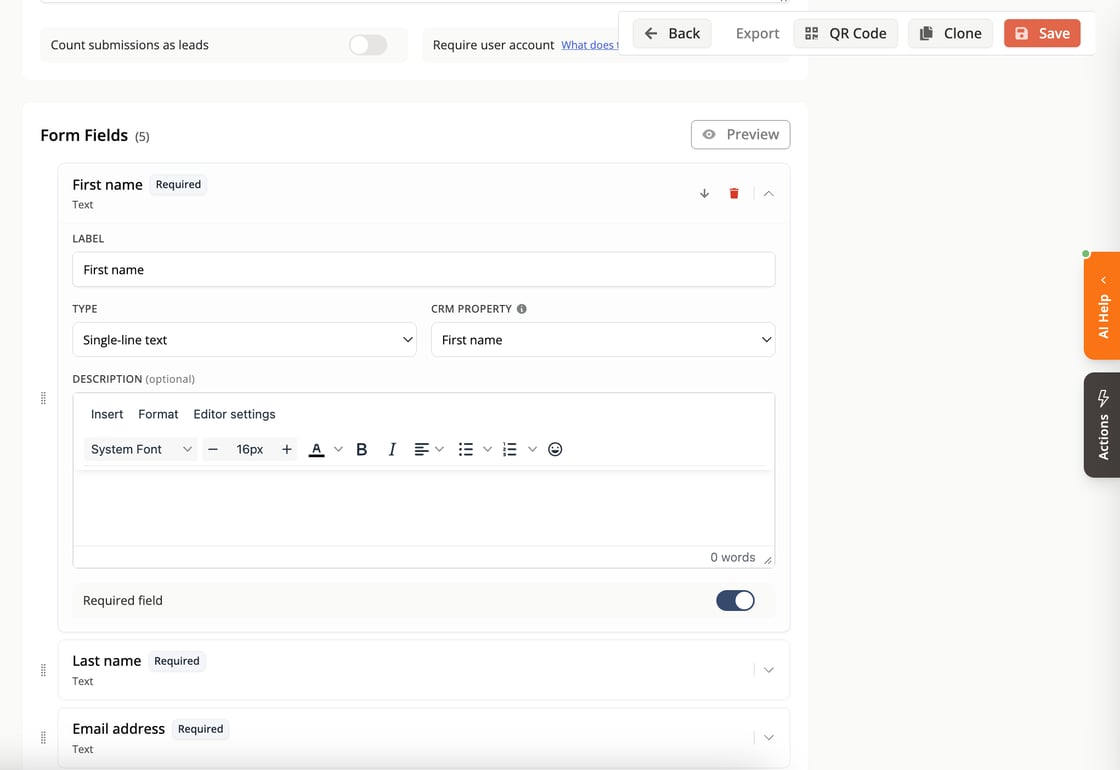Open numbered list style options arrow
This screenshot has width=1120, height=770.
click(532, 449)
